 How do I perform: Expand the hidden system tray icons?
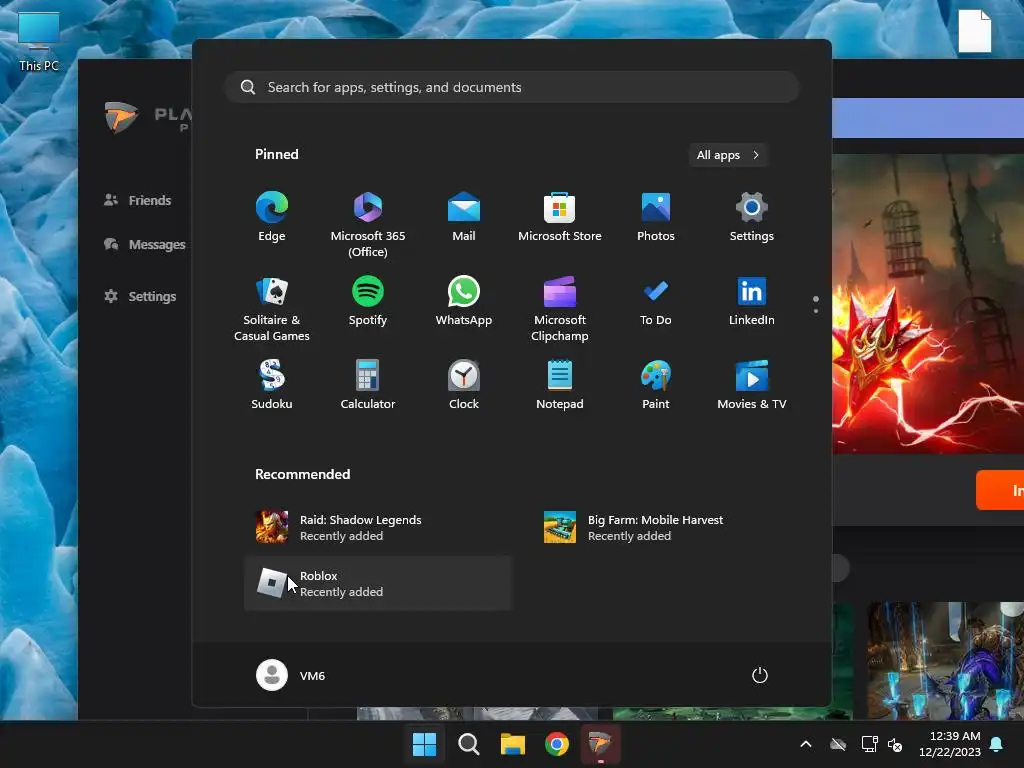click(x=806, y=744)
